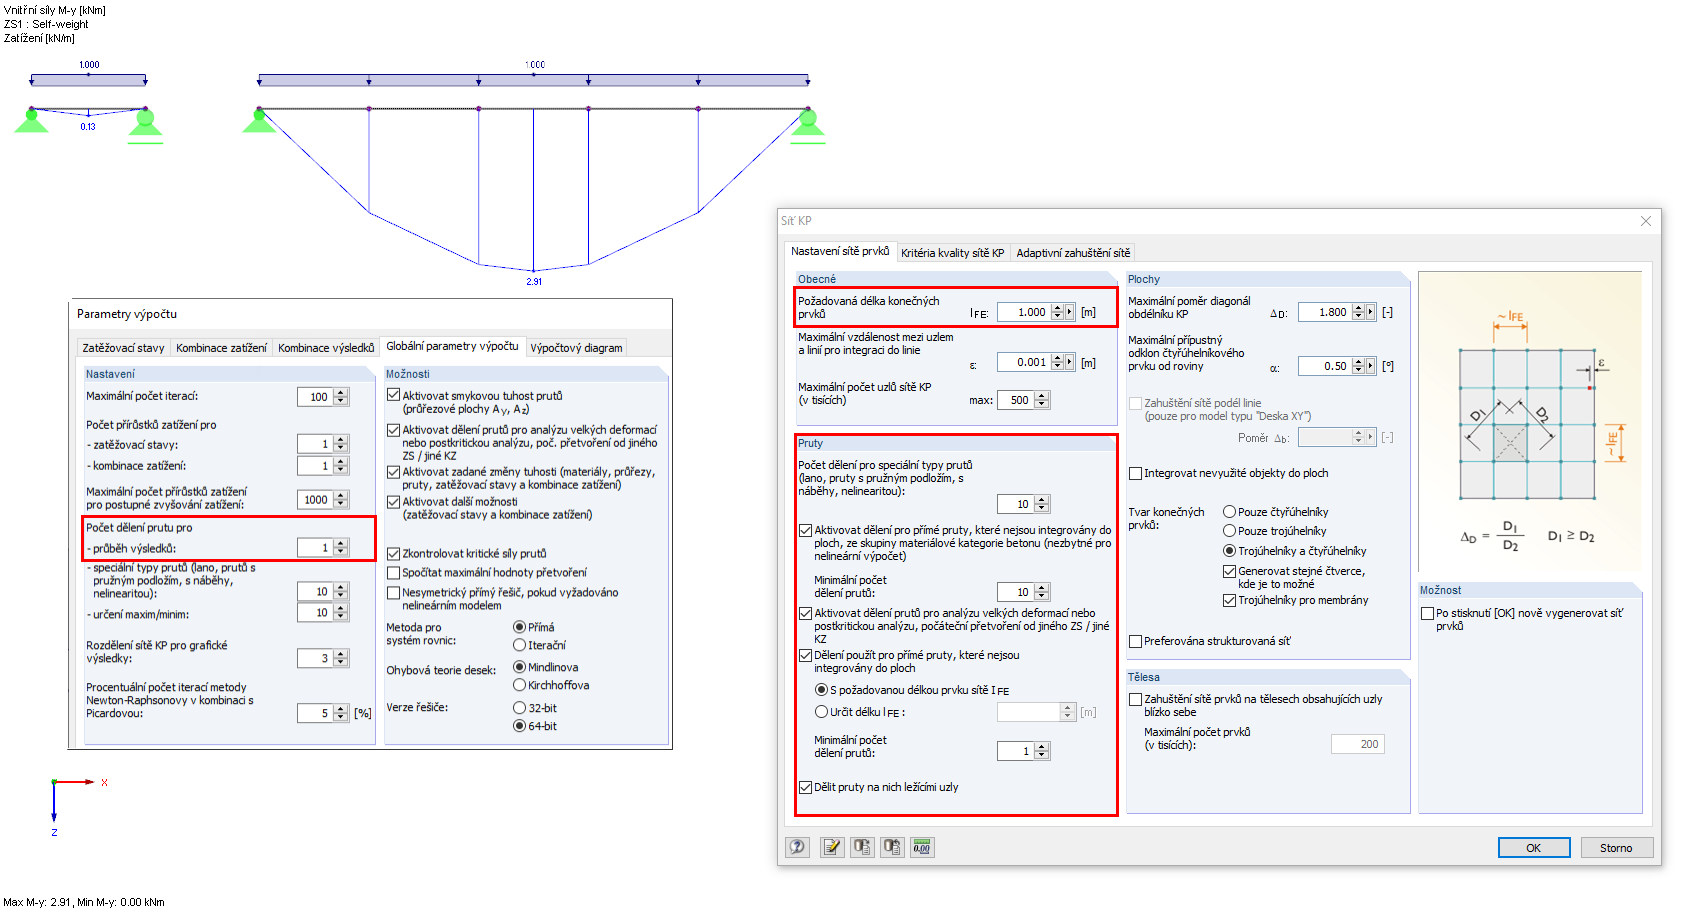
Task: Click the ΔD diagonal ratio field 1.800
Action: coord(1324,312)
